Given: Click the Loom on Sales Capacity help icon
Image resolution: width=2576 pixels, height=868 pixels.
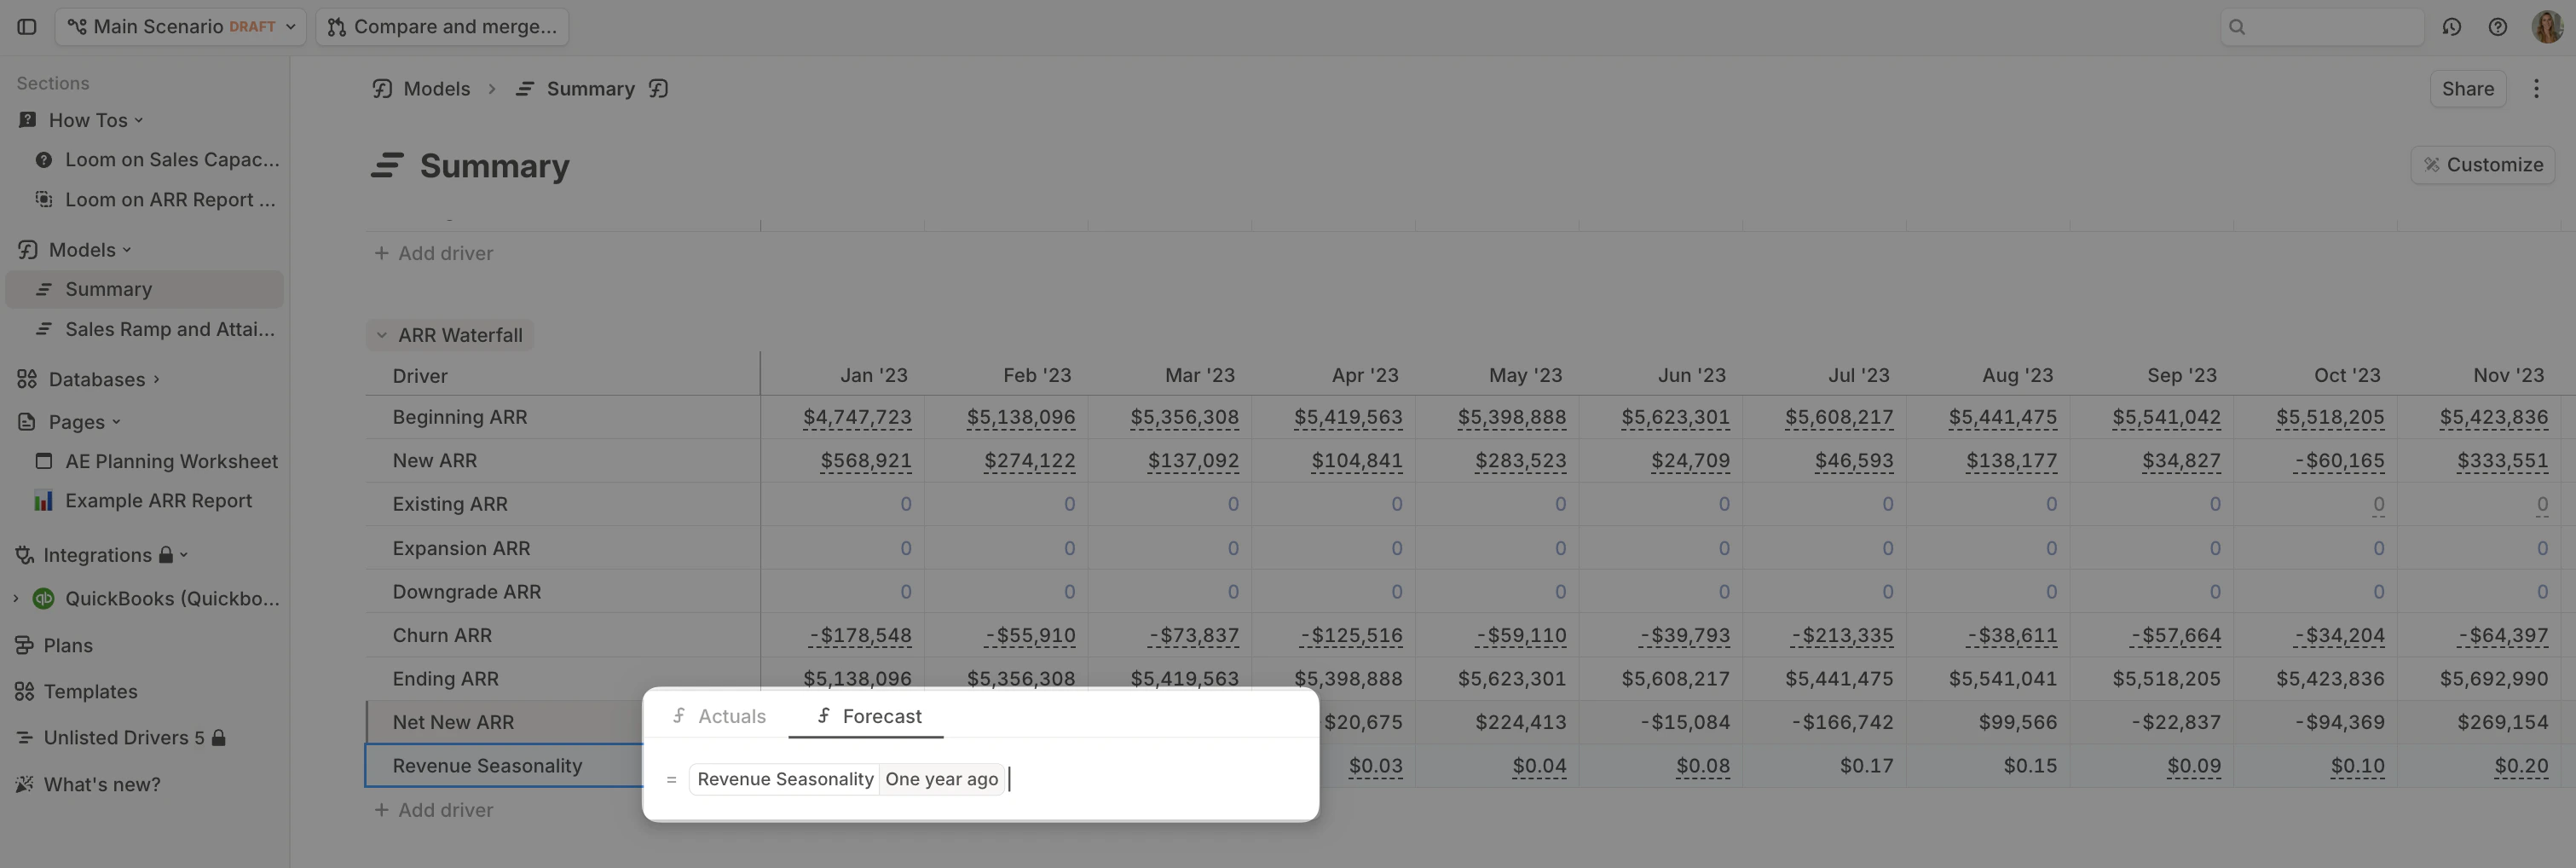Looking at the screenshot, I should 43,160.
